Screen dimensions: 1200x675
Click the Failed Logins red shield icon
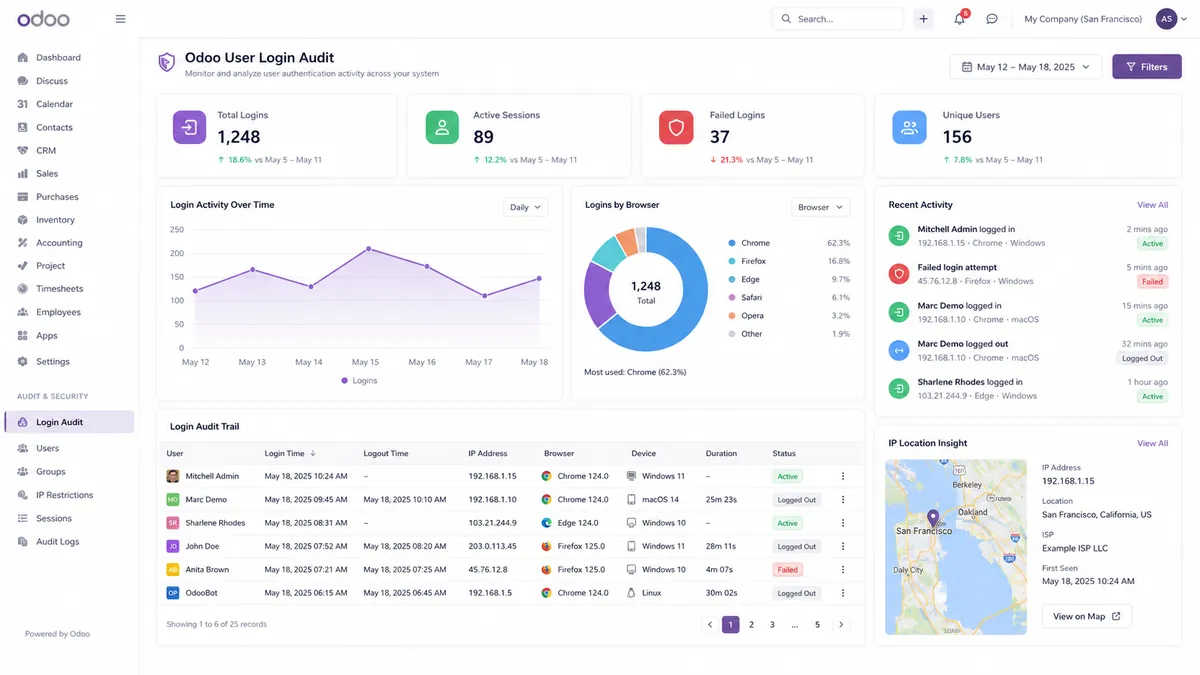pos(676,128)
